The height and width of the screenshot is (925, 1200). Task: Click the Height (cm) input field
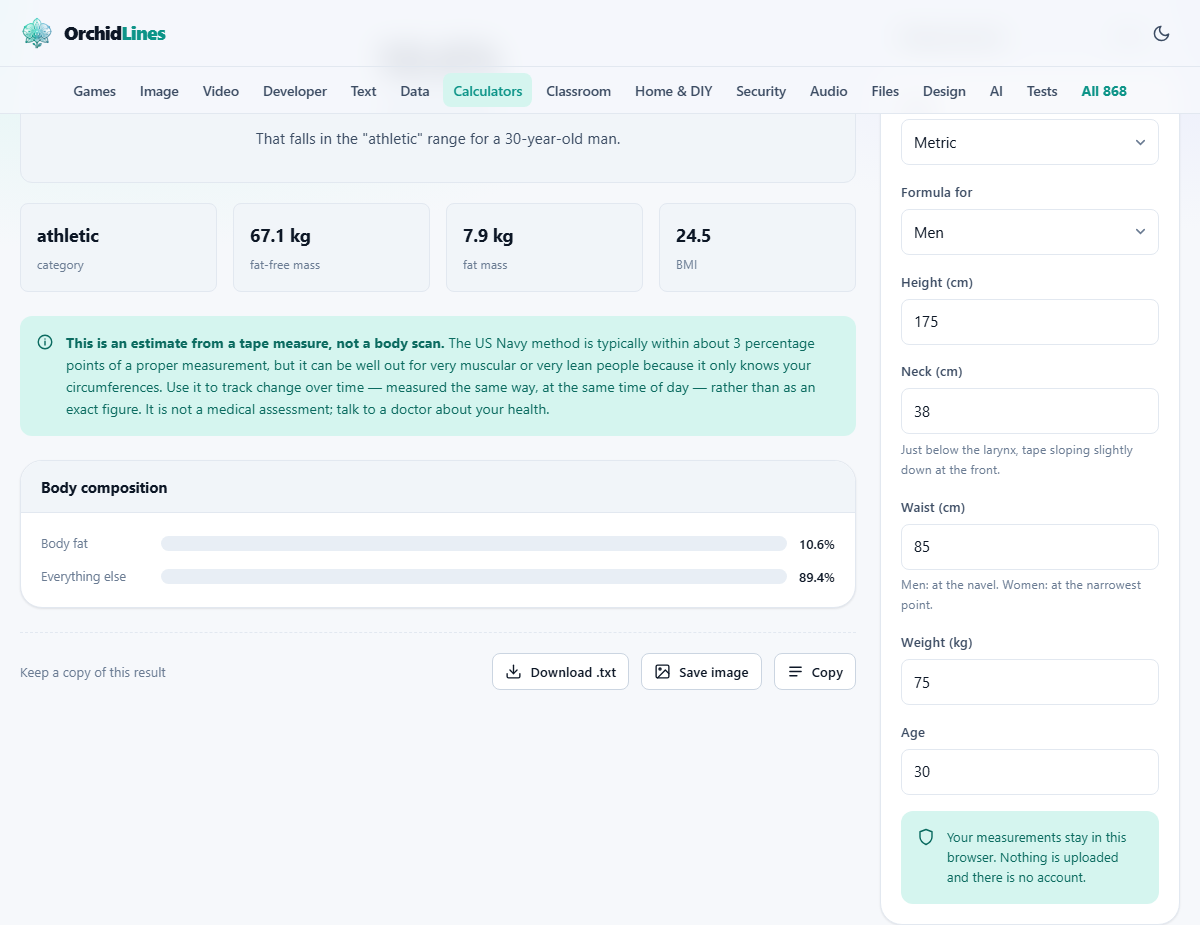point(1030,322)
